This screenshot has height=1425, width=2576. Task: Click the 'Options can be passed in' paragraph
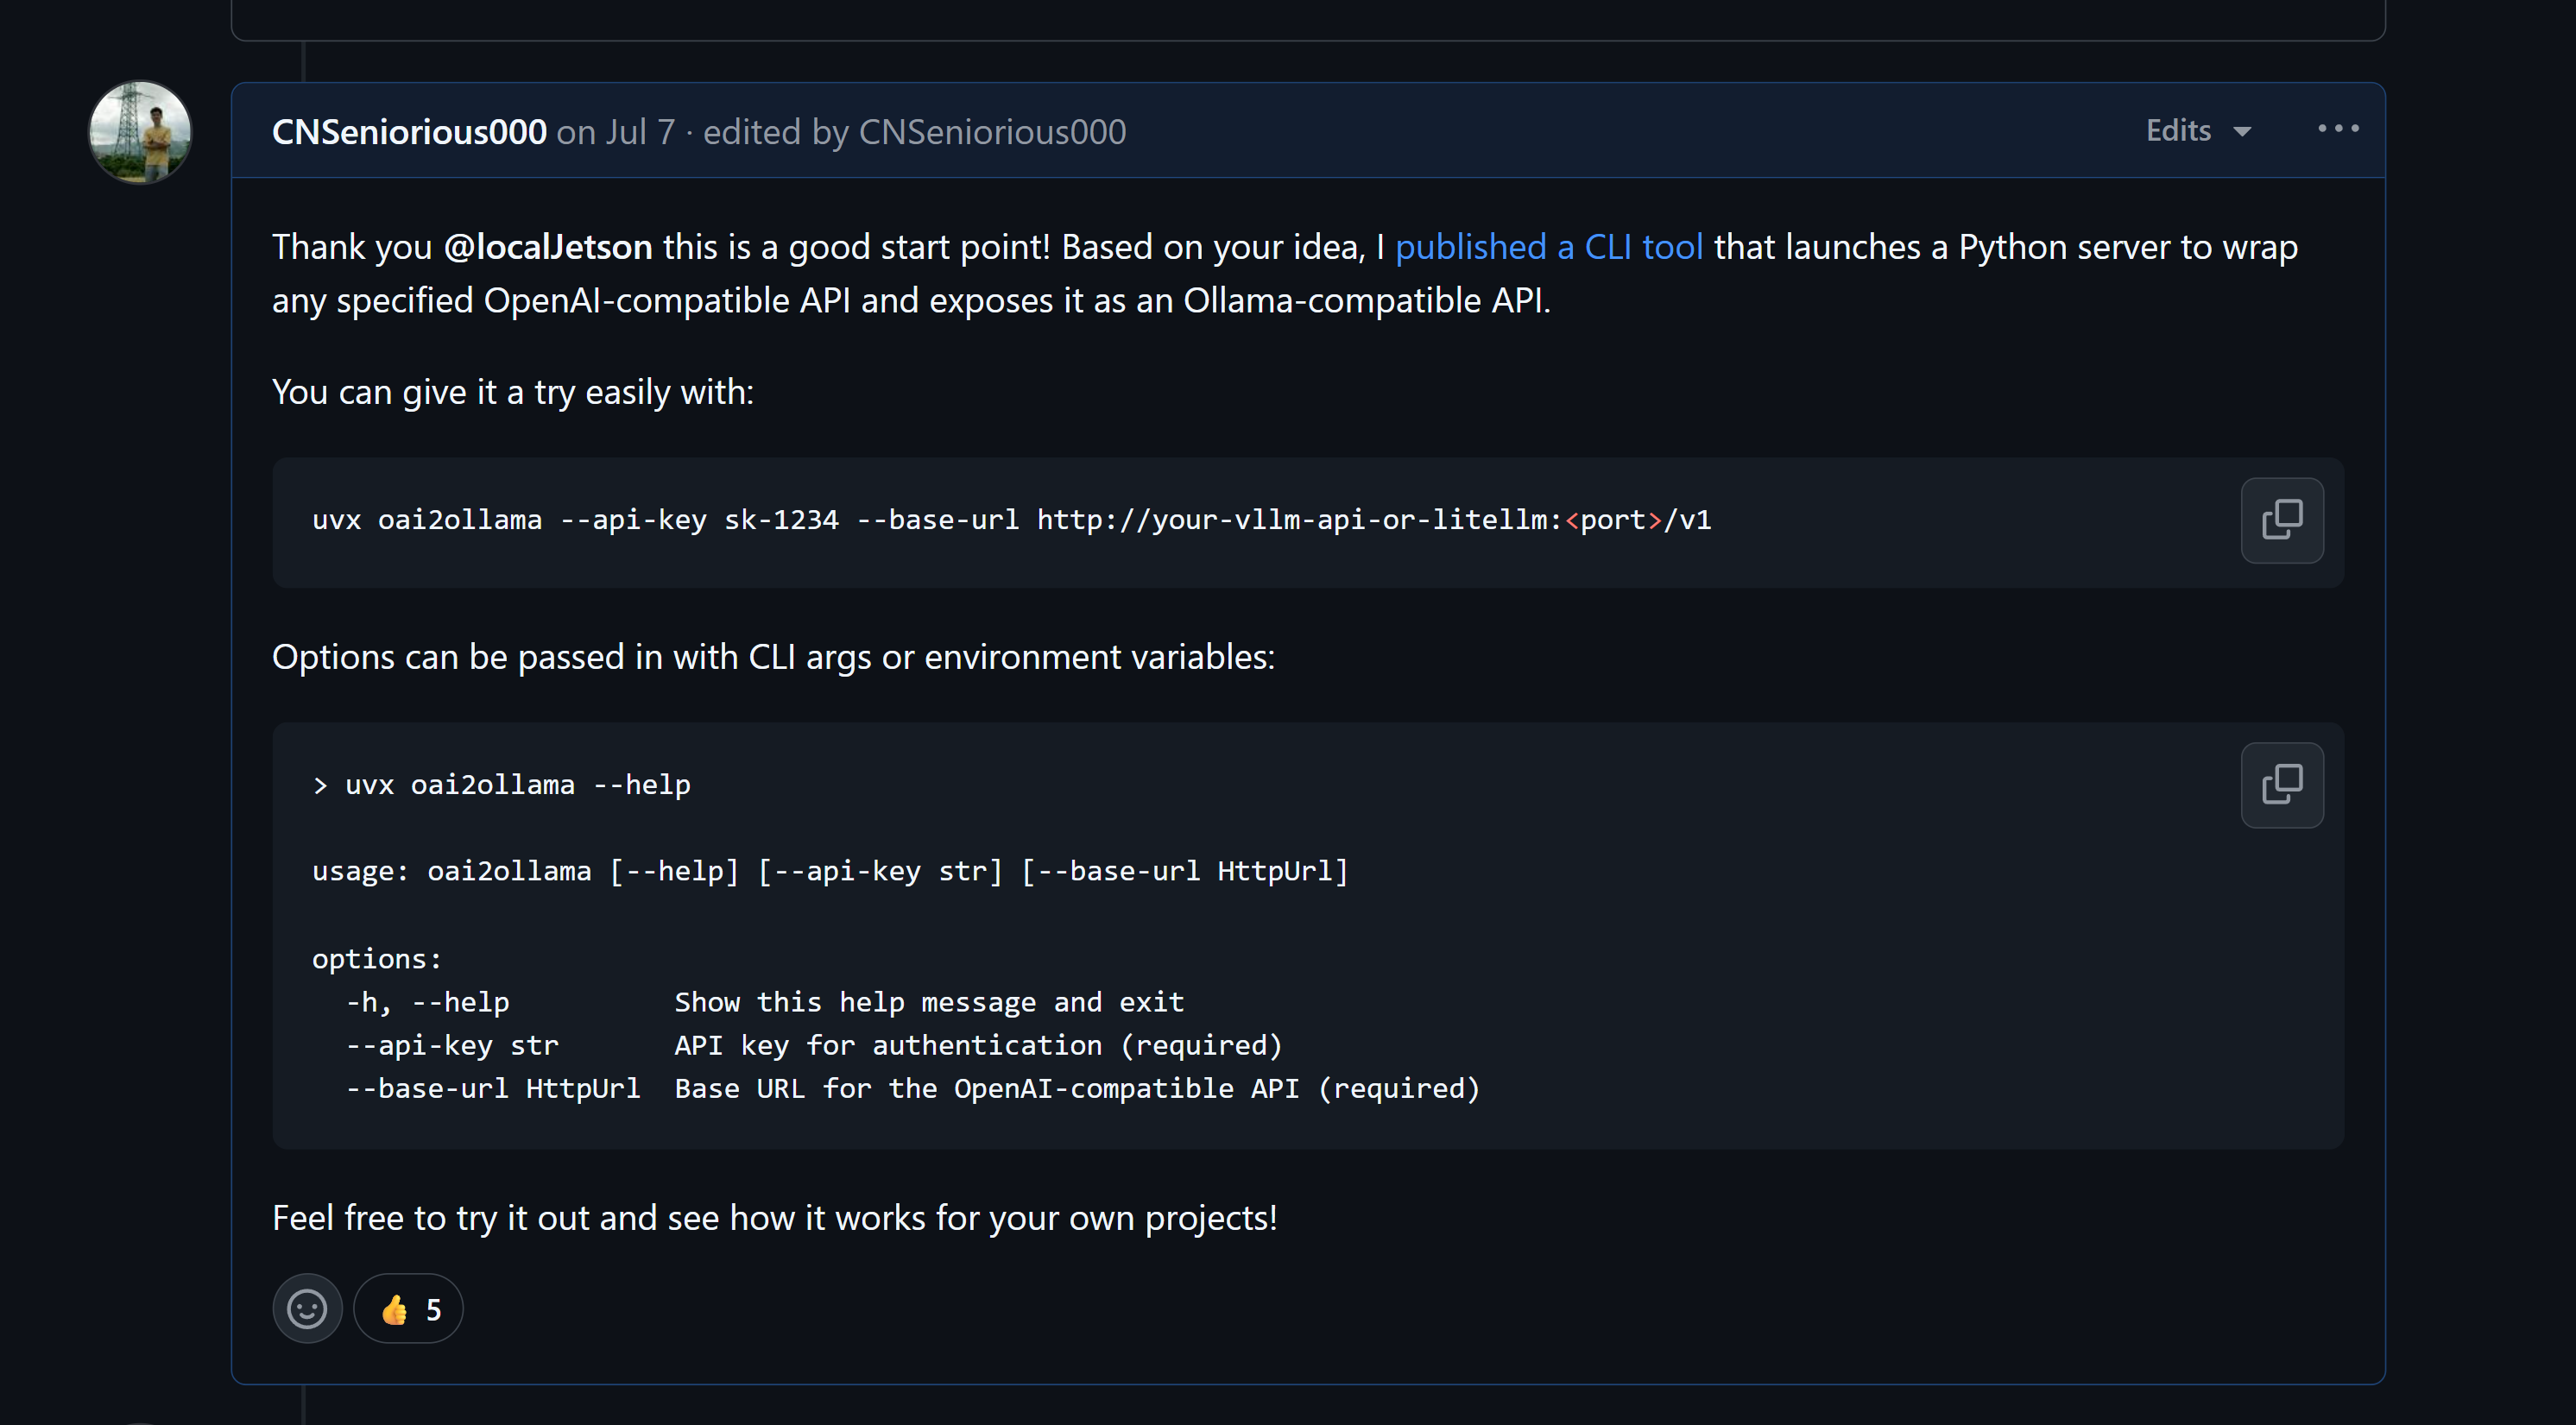pyautogui.click(x=773, y=657)
